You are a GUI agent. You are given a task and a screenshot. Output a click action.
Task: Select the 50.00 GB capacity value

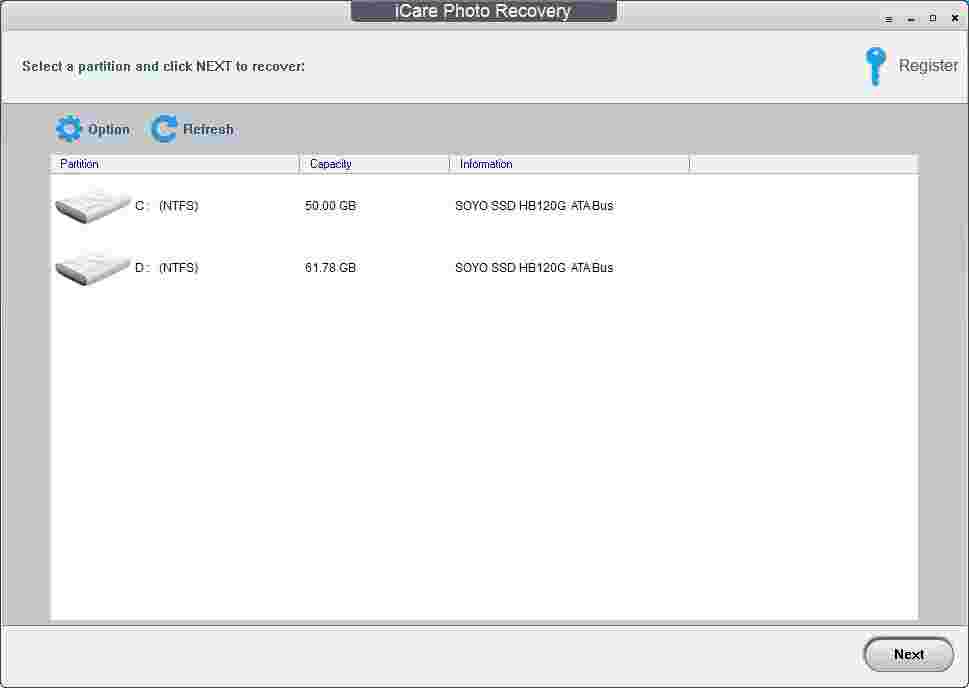(329, 205)
